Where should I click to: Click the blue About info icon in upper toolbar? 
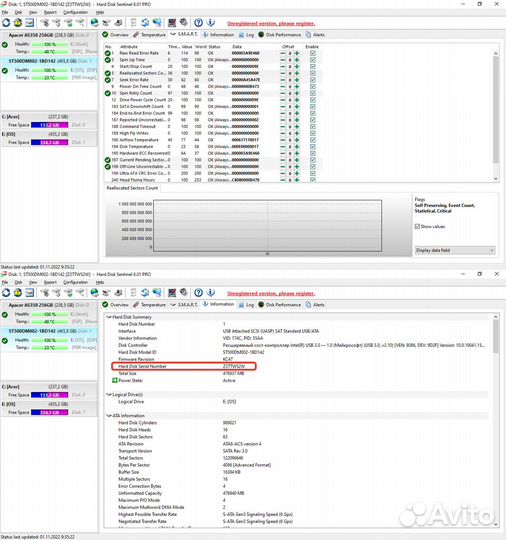click(x=210, y=23)
